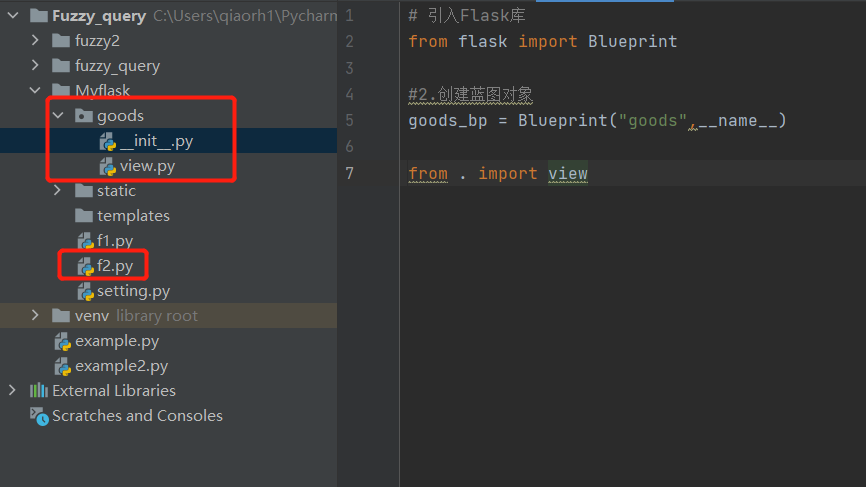This screenshot has width=866, height=487.
Task: Open f2.py file
Action: pos(115,266)
